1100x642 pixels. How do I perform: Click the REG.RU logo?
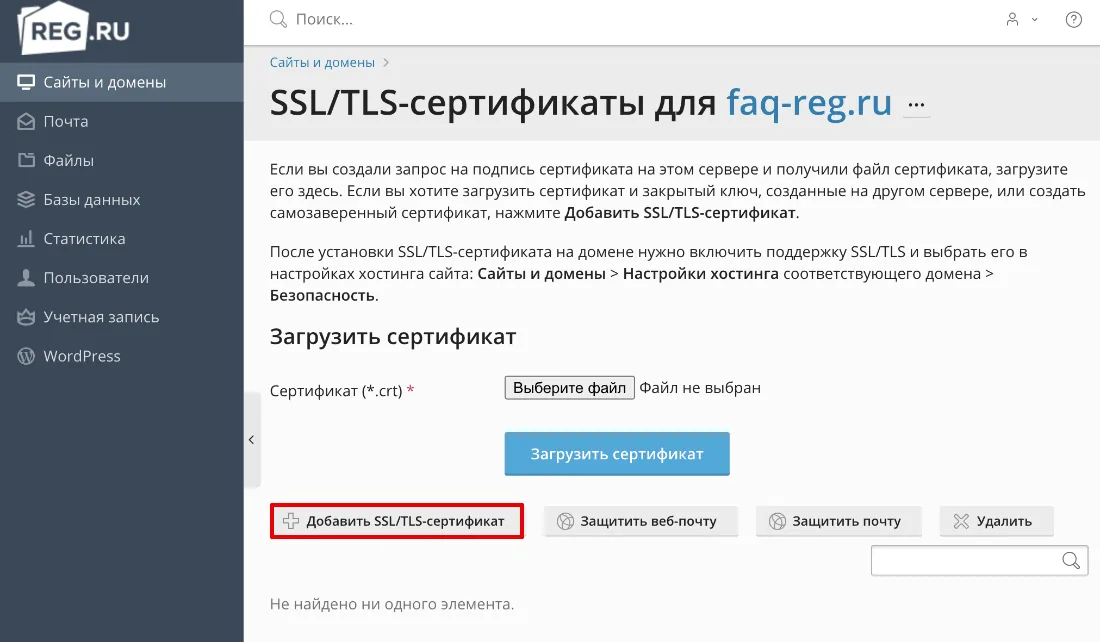[x=70, y=28]
